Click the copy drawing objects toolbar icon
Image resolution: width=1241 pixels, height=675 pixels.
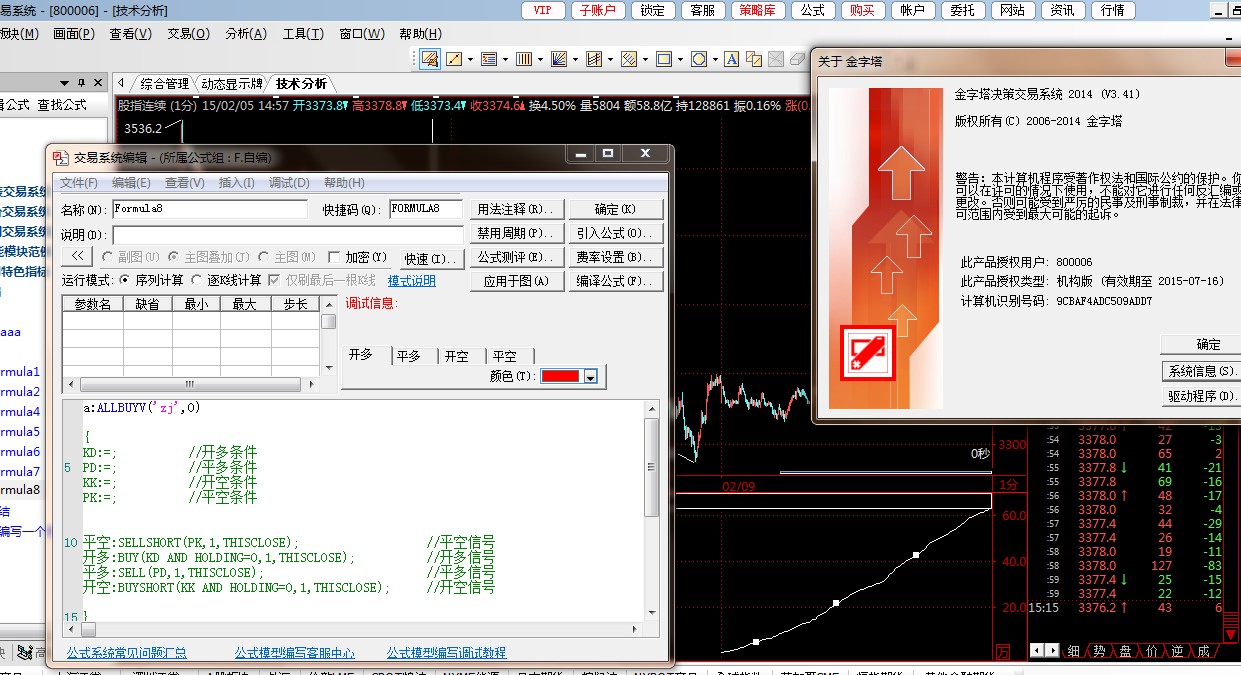point(754,59)
